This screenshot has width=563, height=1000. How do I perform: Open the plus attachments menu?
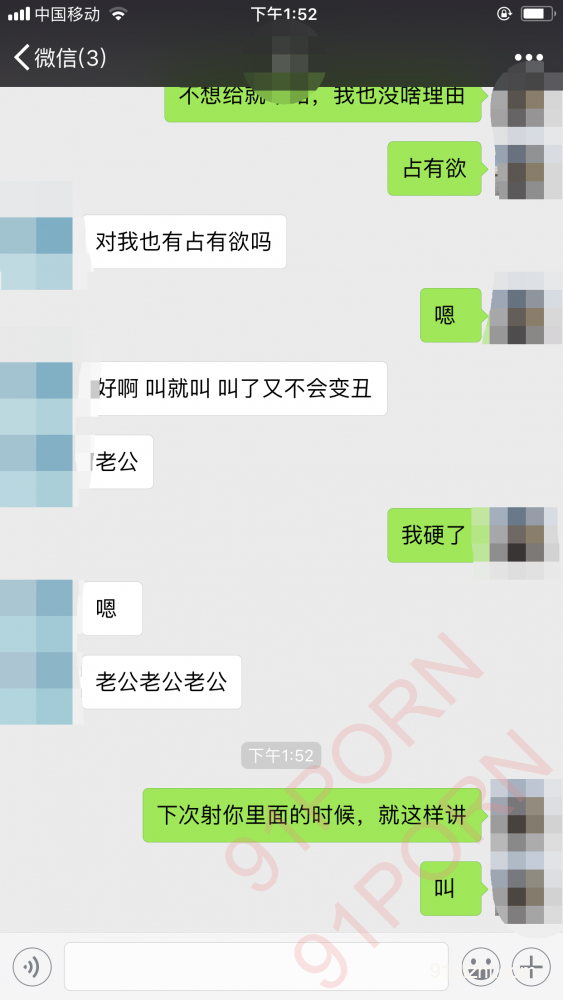coord(530,967)
